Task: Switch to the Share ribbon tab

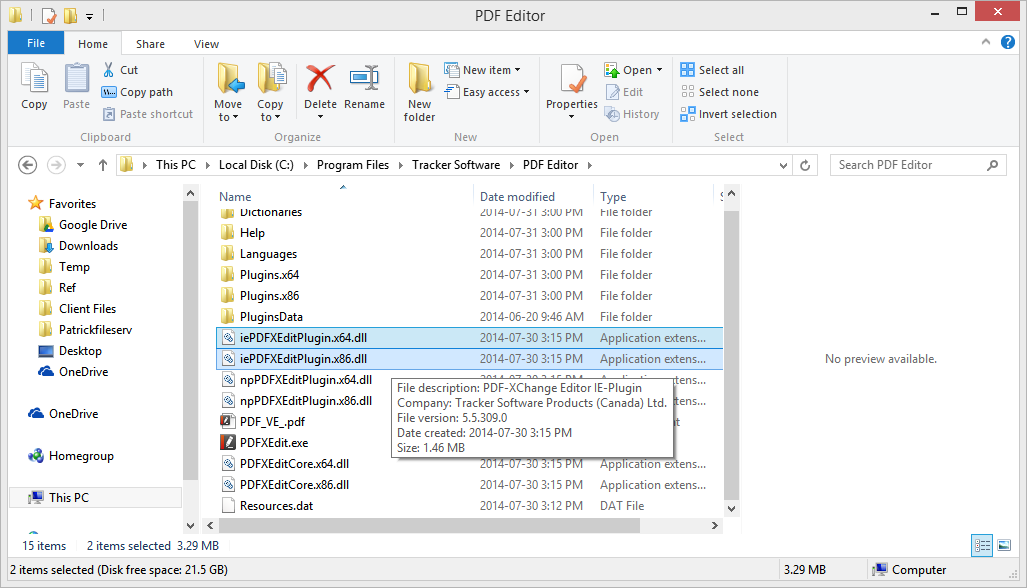Action: [x=150, y=44]
